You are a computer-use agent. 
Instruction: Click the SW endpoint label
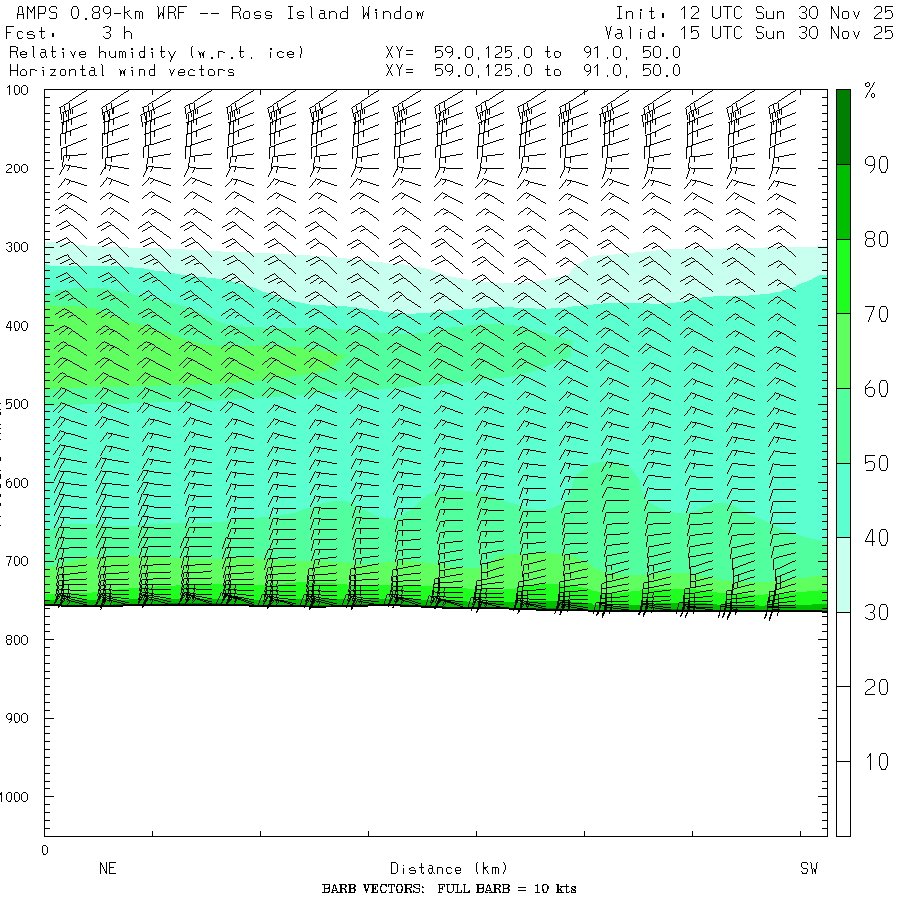click(809, 869)
